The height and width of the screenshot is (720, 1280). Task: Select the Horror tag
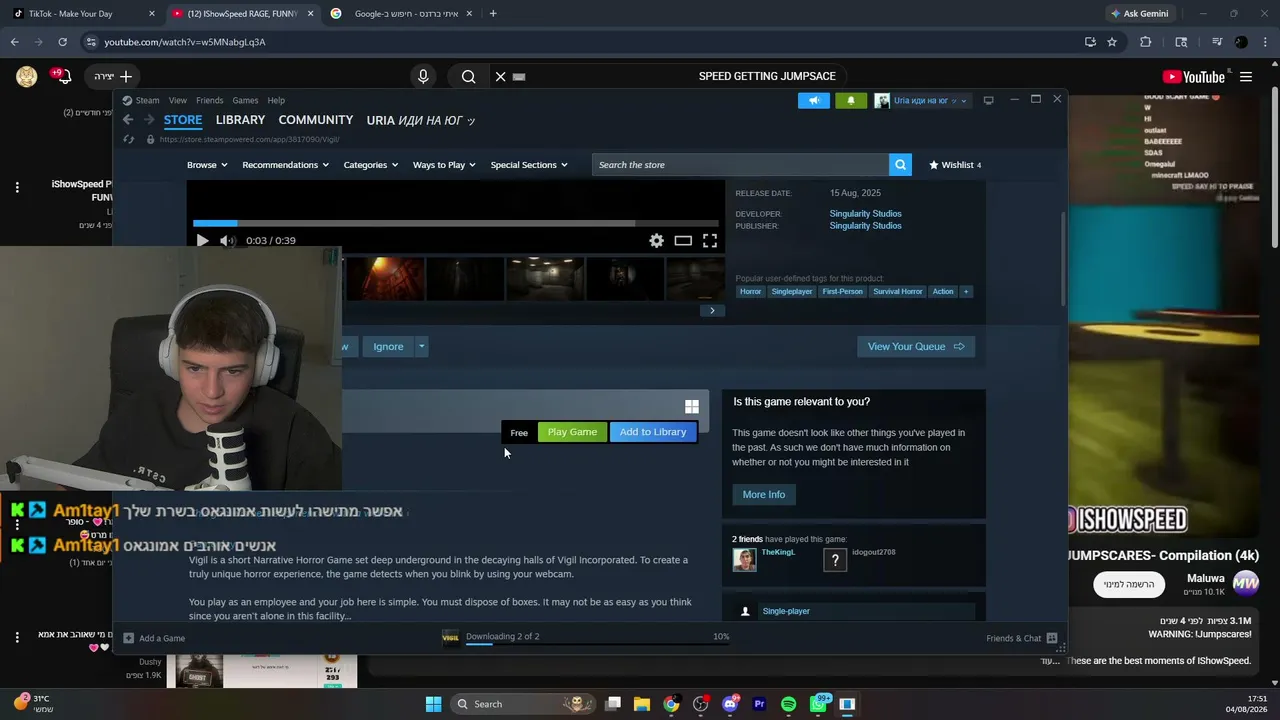tap(751, 292)
